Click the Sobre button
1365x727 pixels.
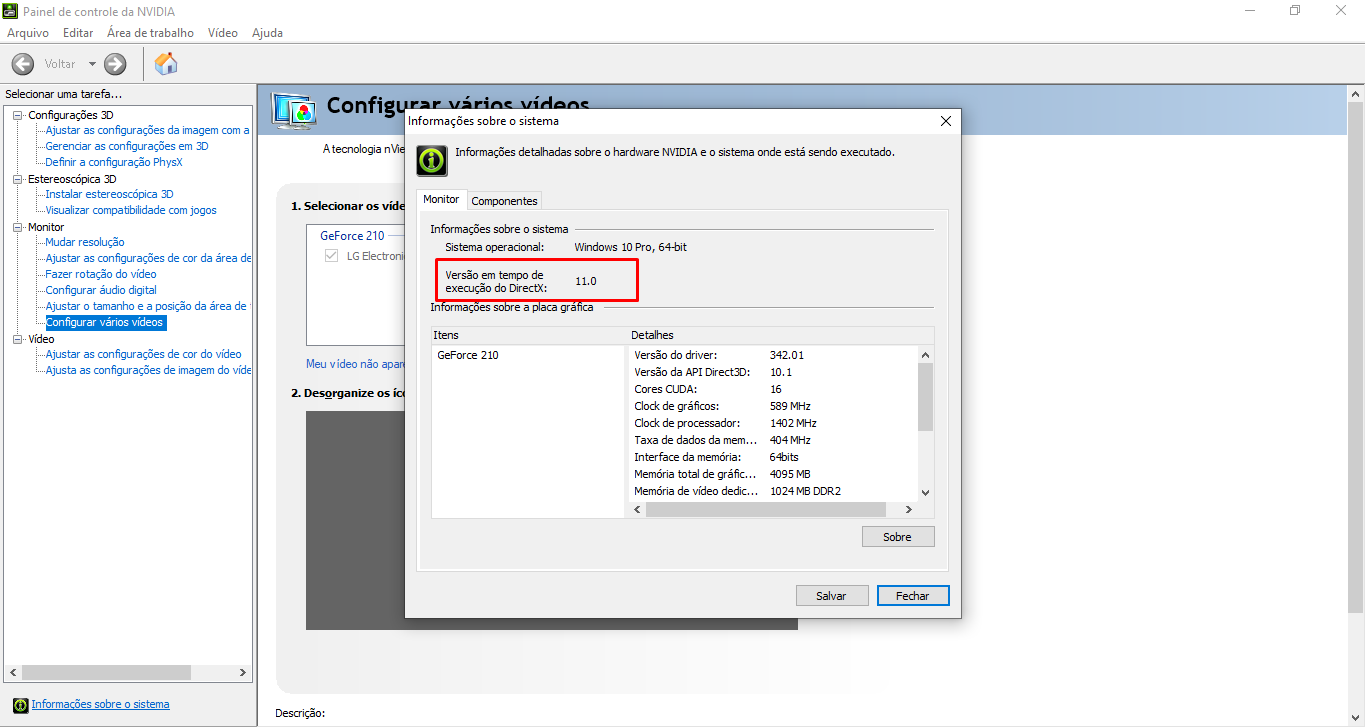tap(898, 537)
